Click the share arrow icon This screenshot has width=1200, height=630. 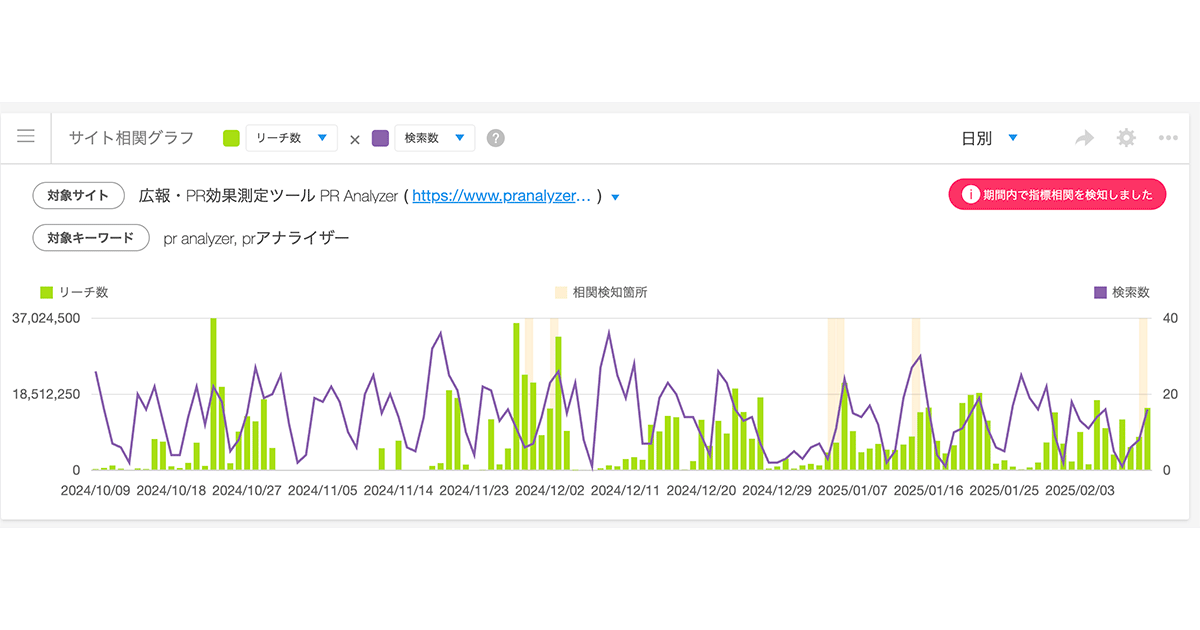click(x=1084, y=139)
